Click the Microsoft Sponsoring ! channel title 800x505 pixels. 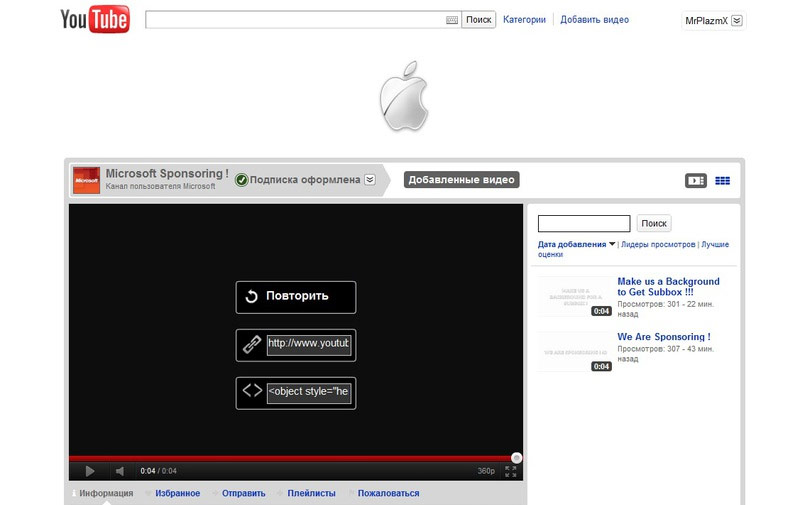tap(167, 173)
